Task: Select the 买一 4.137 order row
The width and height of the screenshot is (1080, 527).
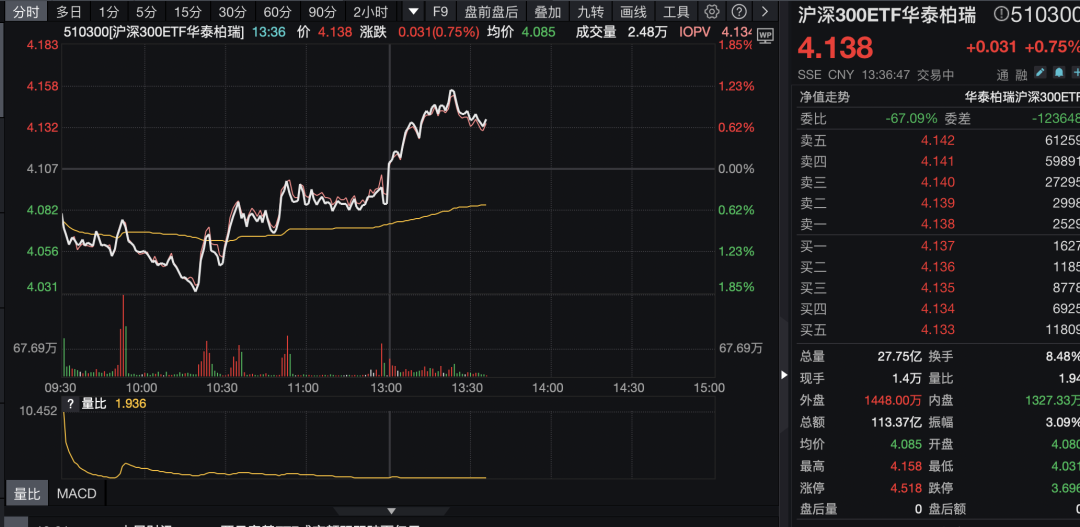Action: tap(939, 246)
